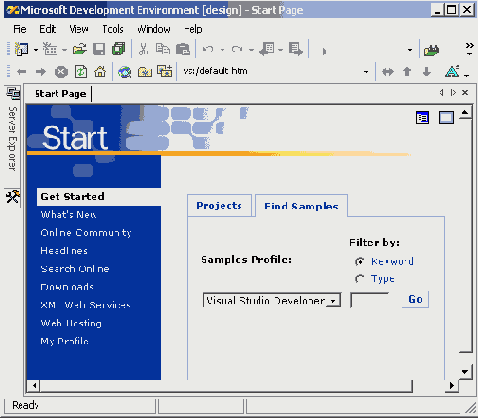
Task: Open the Web Hosting link
Action: 71,323
